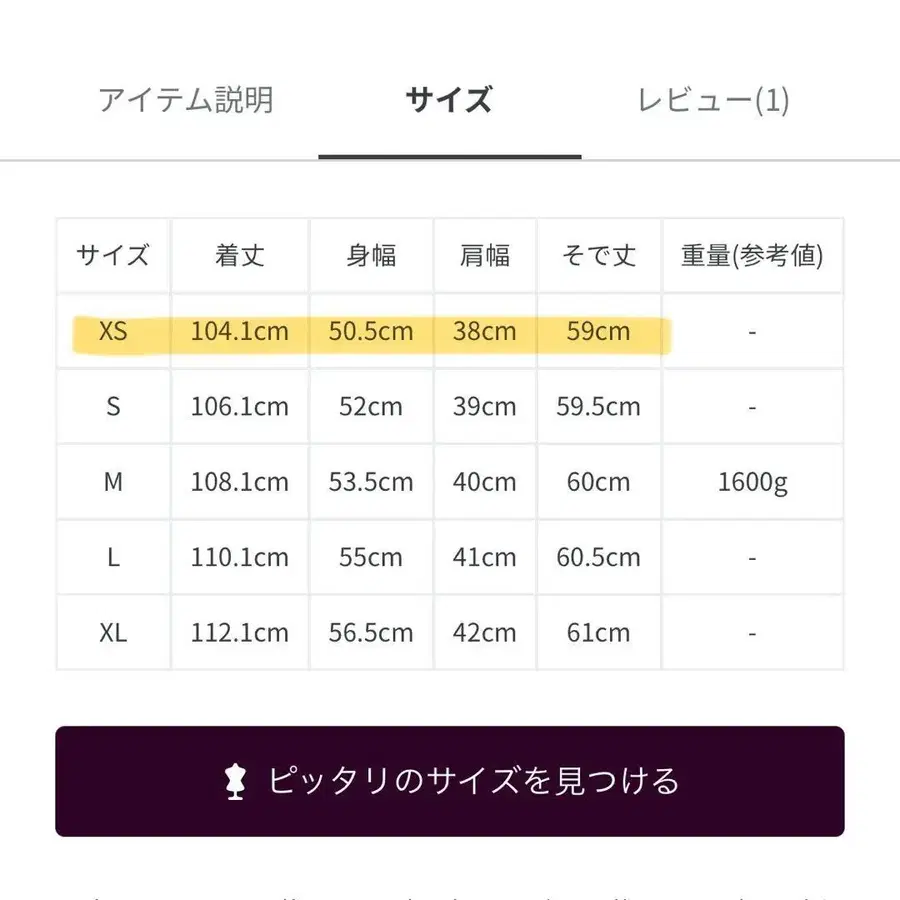Viewport: 900px width, 900px height.
Task: Select the S size row
Action: [x=113, y=407]
